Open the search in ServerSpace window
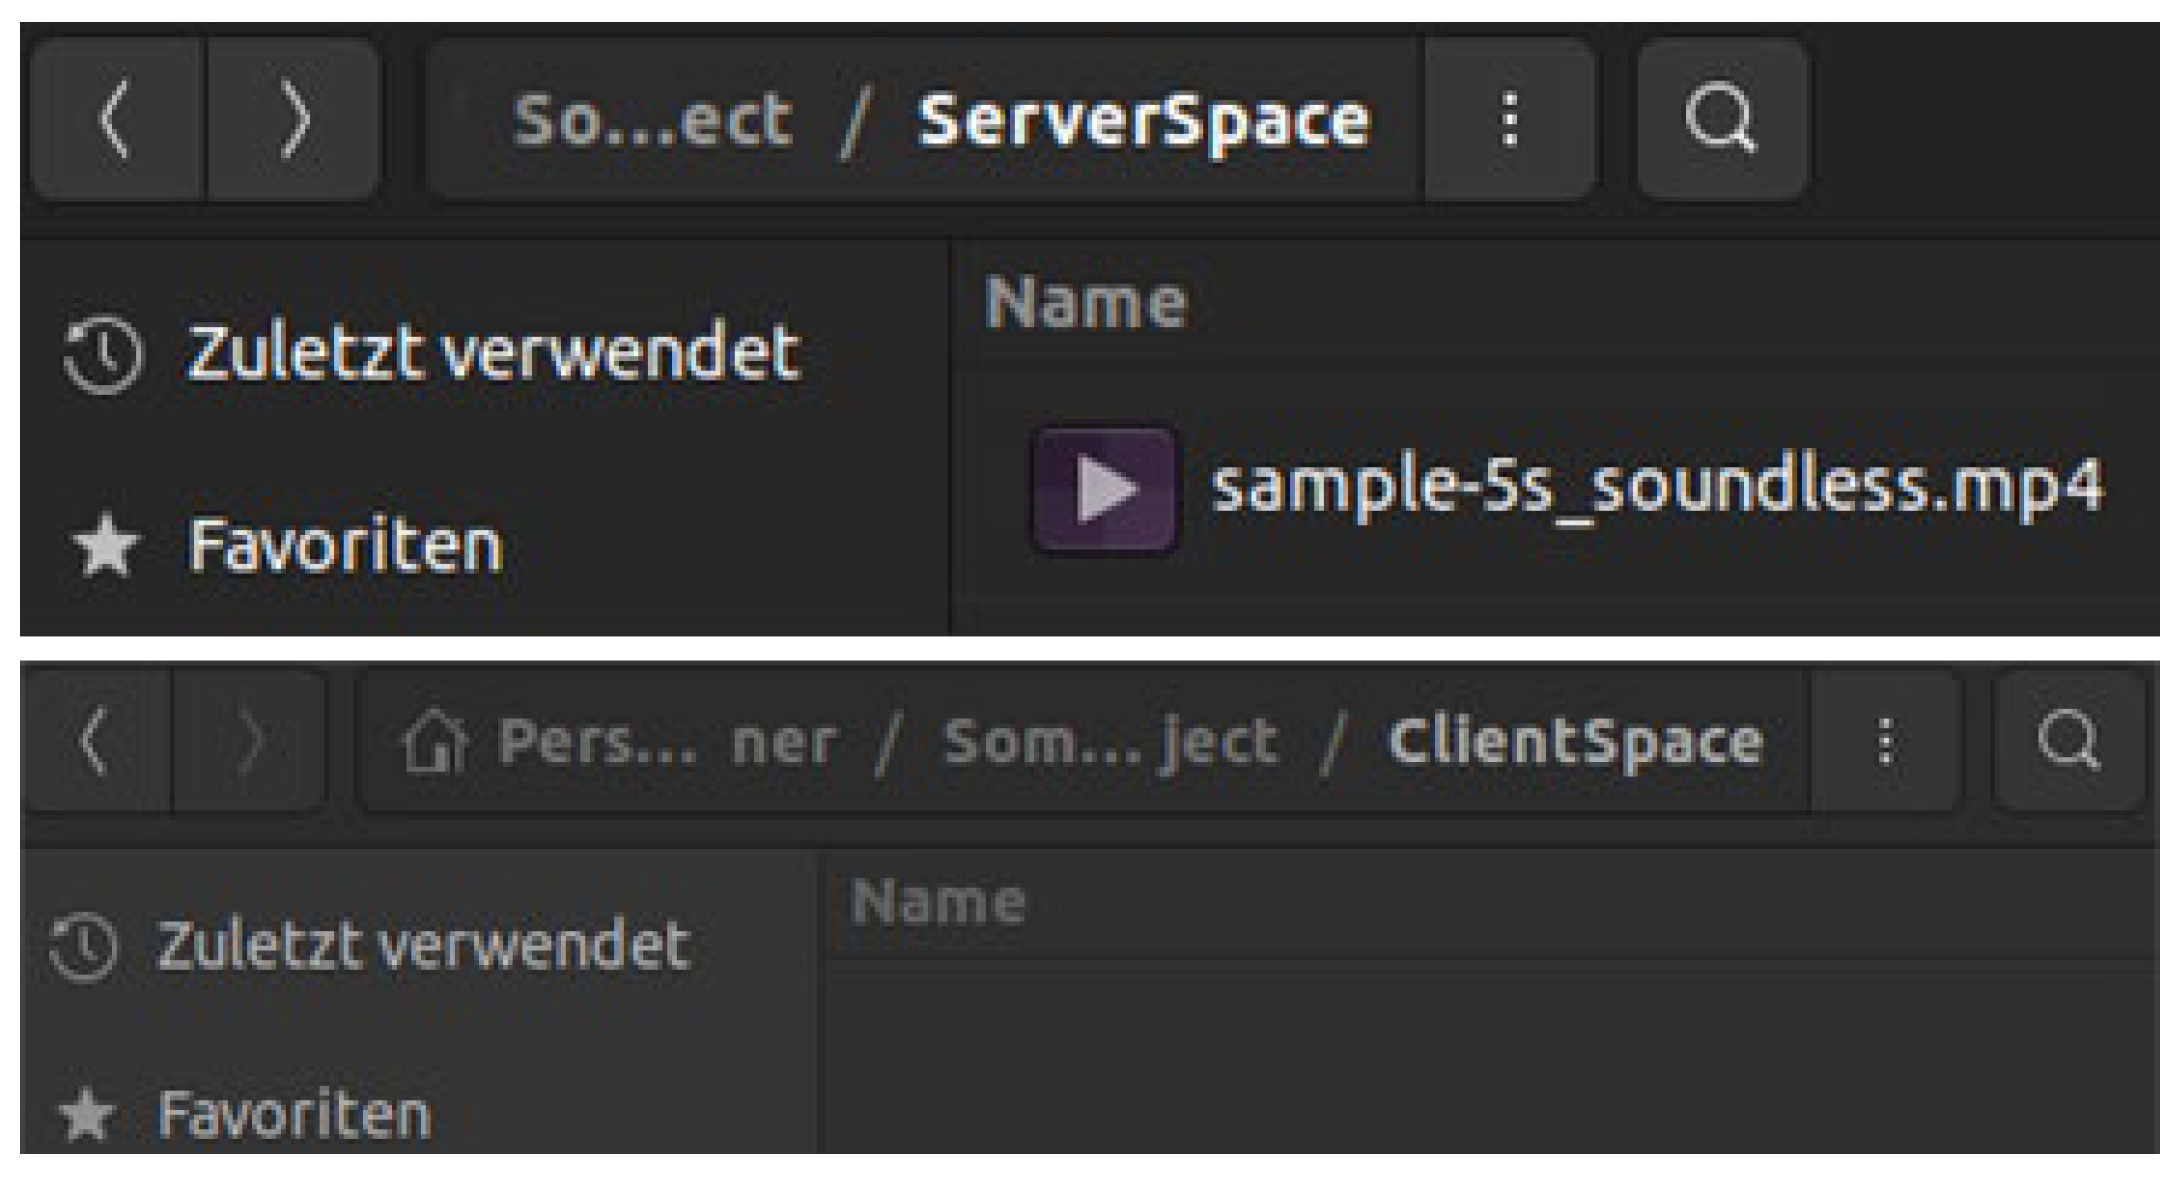Viewport: 2182px width, 1179px height. (1720, 121)
